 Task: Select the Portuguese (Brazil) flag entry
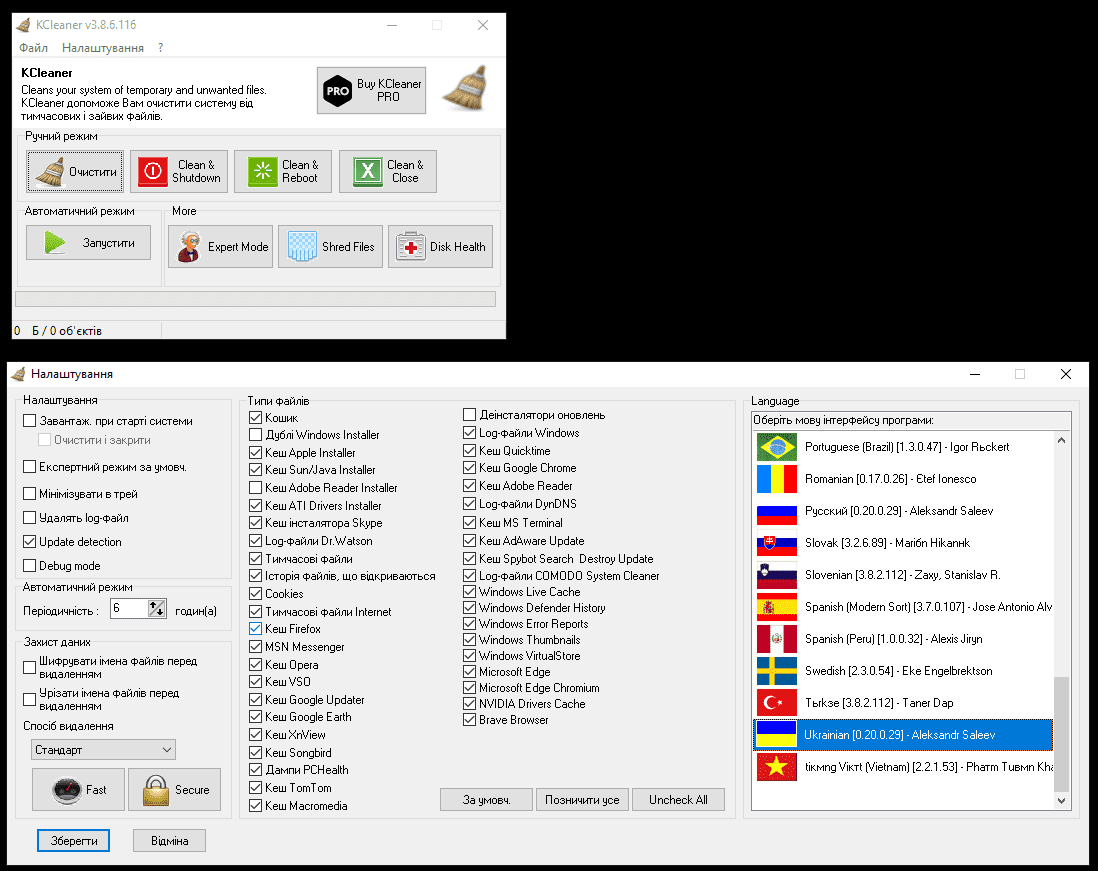coord(903,447)
